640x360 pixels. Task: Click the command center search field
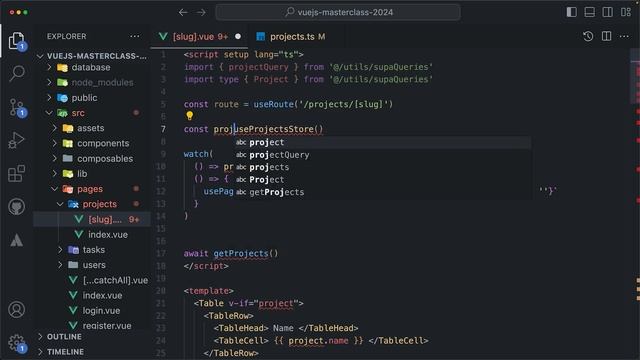point(338,12)
